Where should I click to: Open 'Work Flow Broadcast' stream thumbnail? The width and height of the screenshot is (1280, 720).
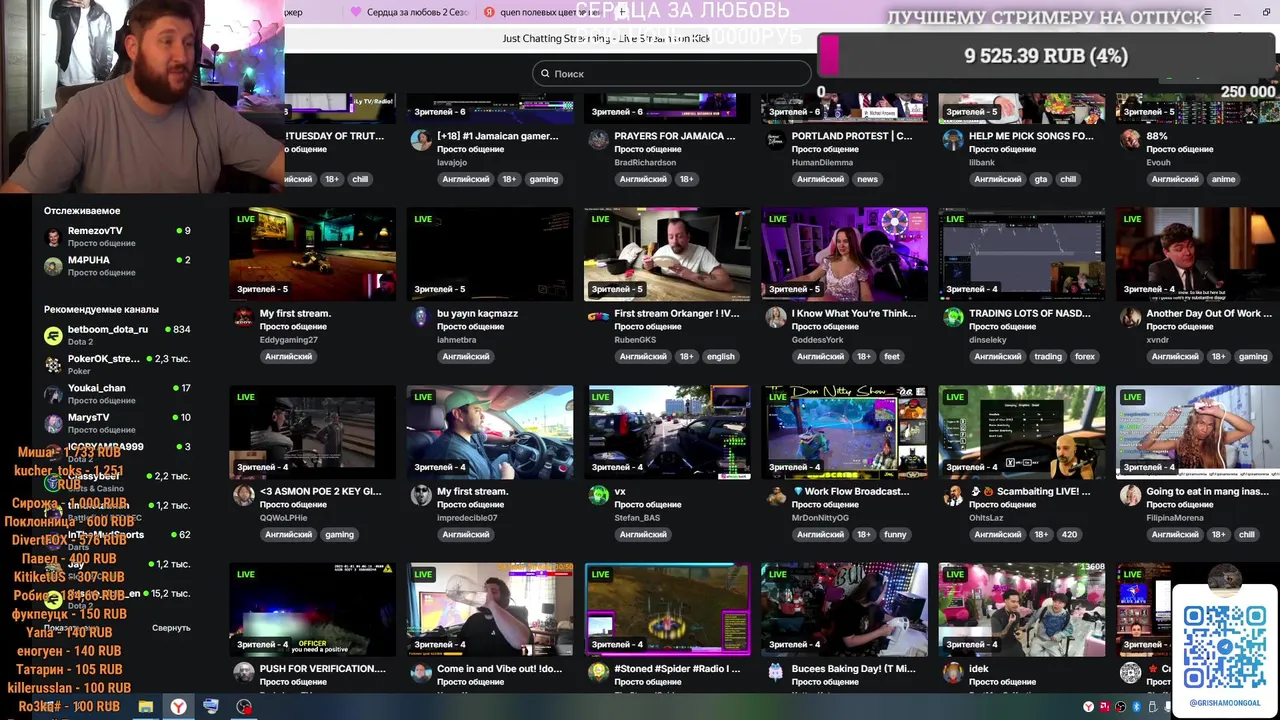[x=844, y=432]
